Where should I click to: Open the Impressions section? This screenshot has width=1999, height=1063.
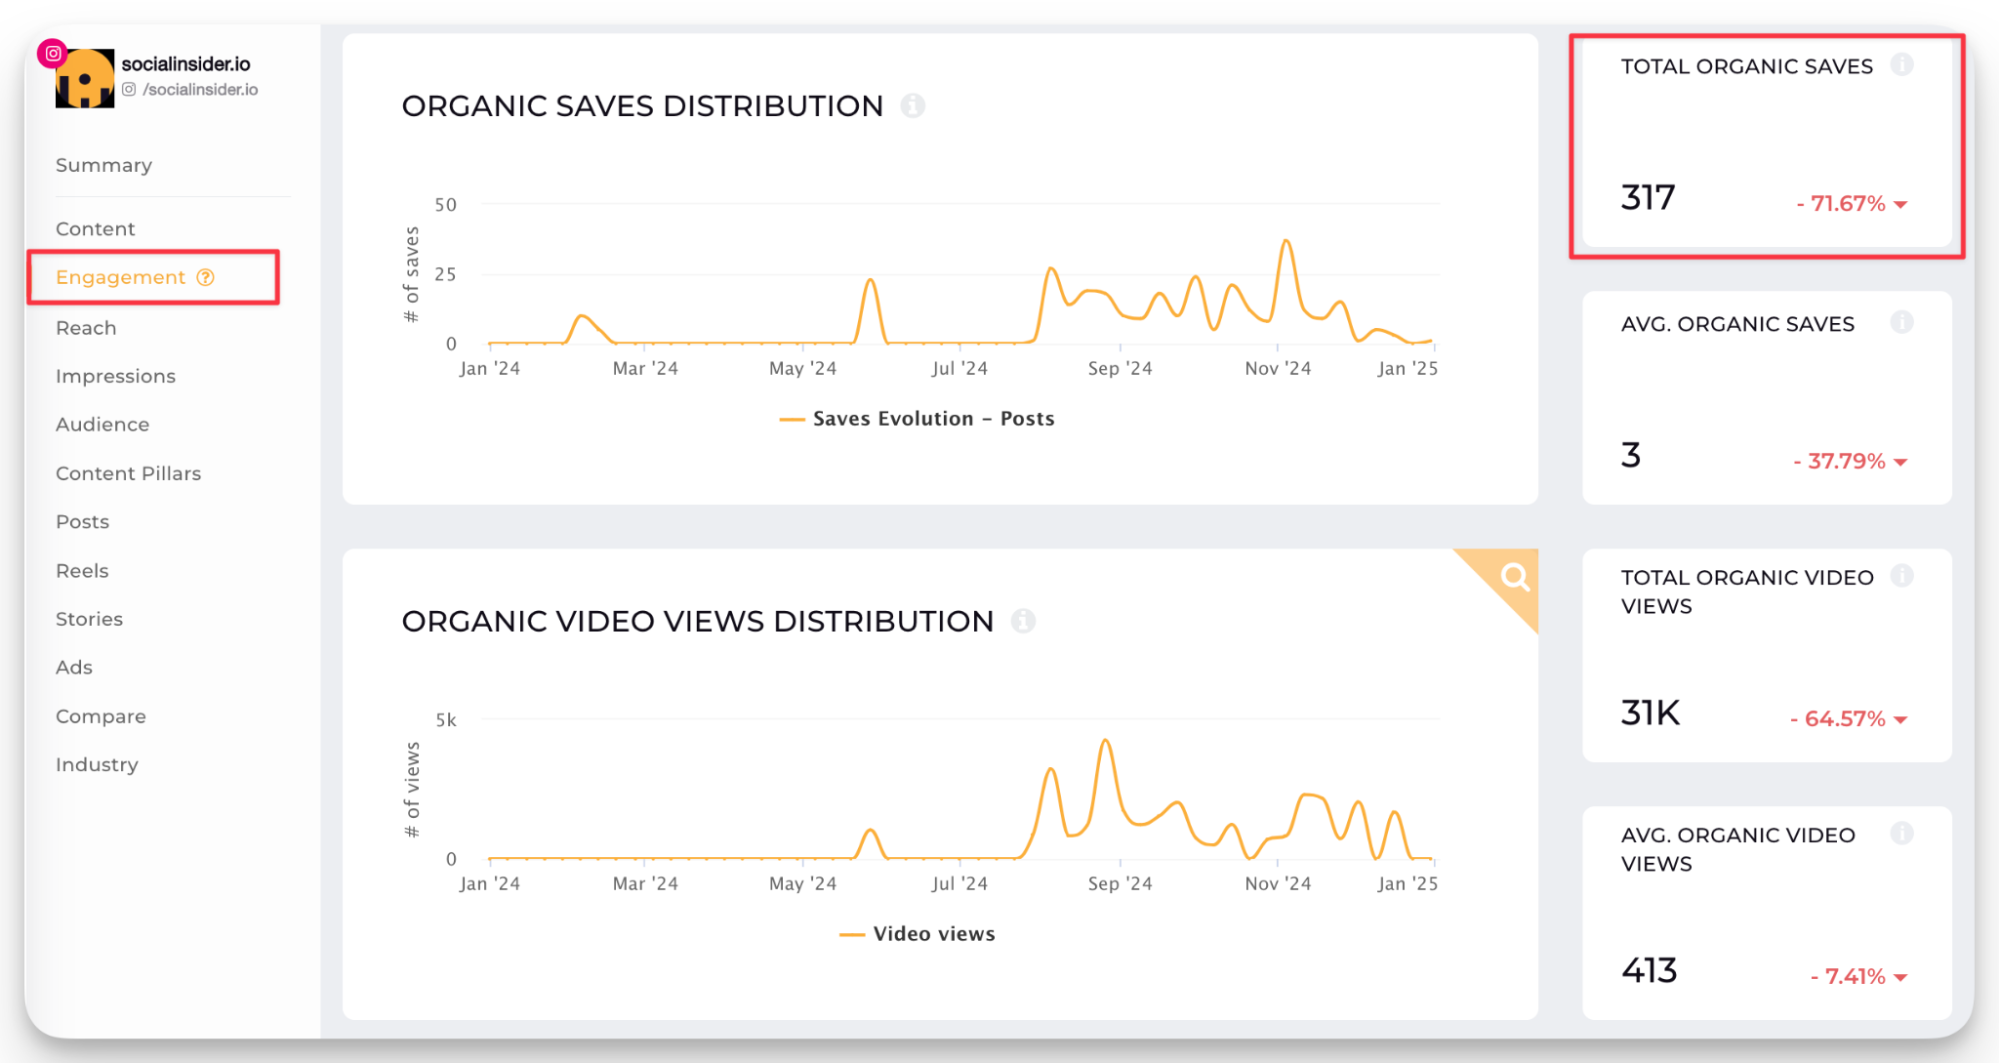[116, 376]
